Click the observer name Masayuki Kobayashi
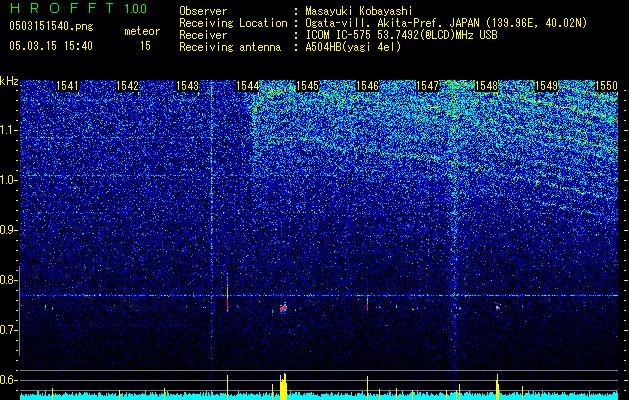 (x=358, y=11)
